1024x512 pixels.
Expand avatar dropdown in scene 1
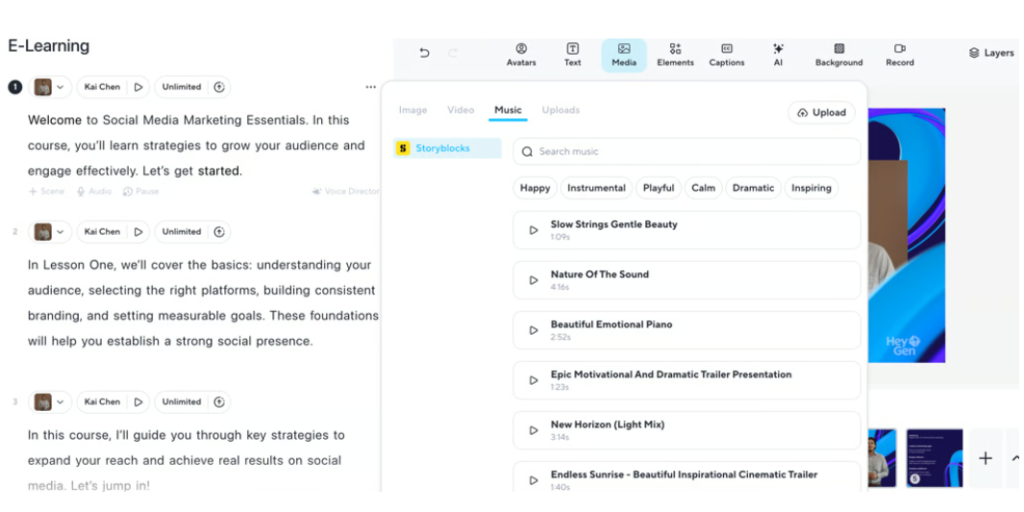pyautogui.click(x=60, y=87)
